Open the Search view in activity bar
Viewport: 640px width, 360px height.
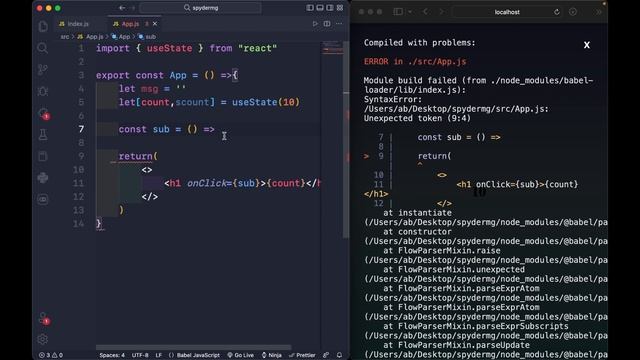coord(43,48)
